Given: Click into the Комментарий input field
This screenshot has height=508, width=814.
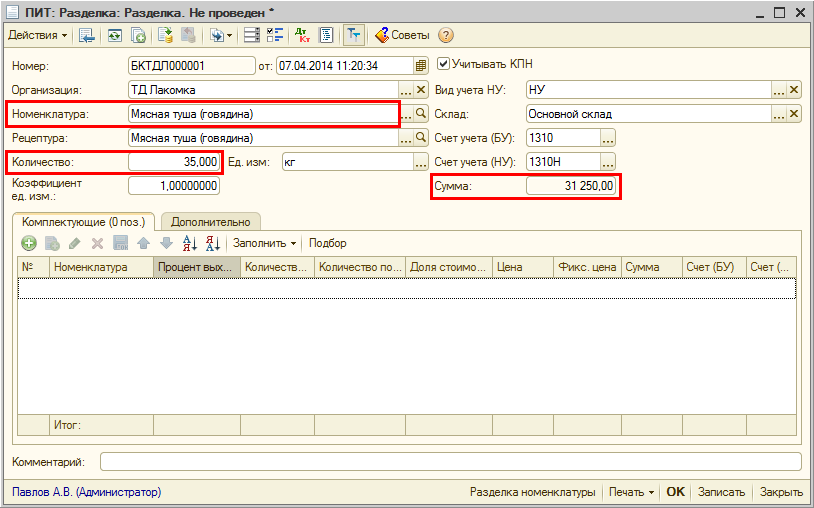Looking at the screenshot, I should click(x=450, y=462).
